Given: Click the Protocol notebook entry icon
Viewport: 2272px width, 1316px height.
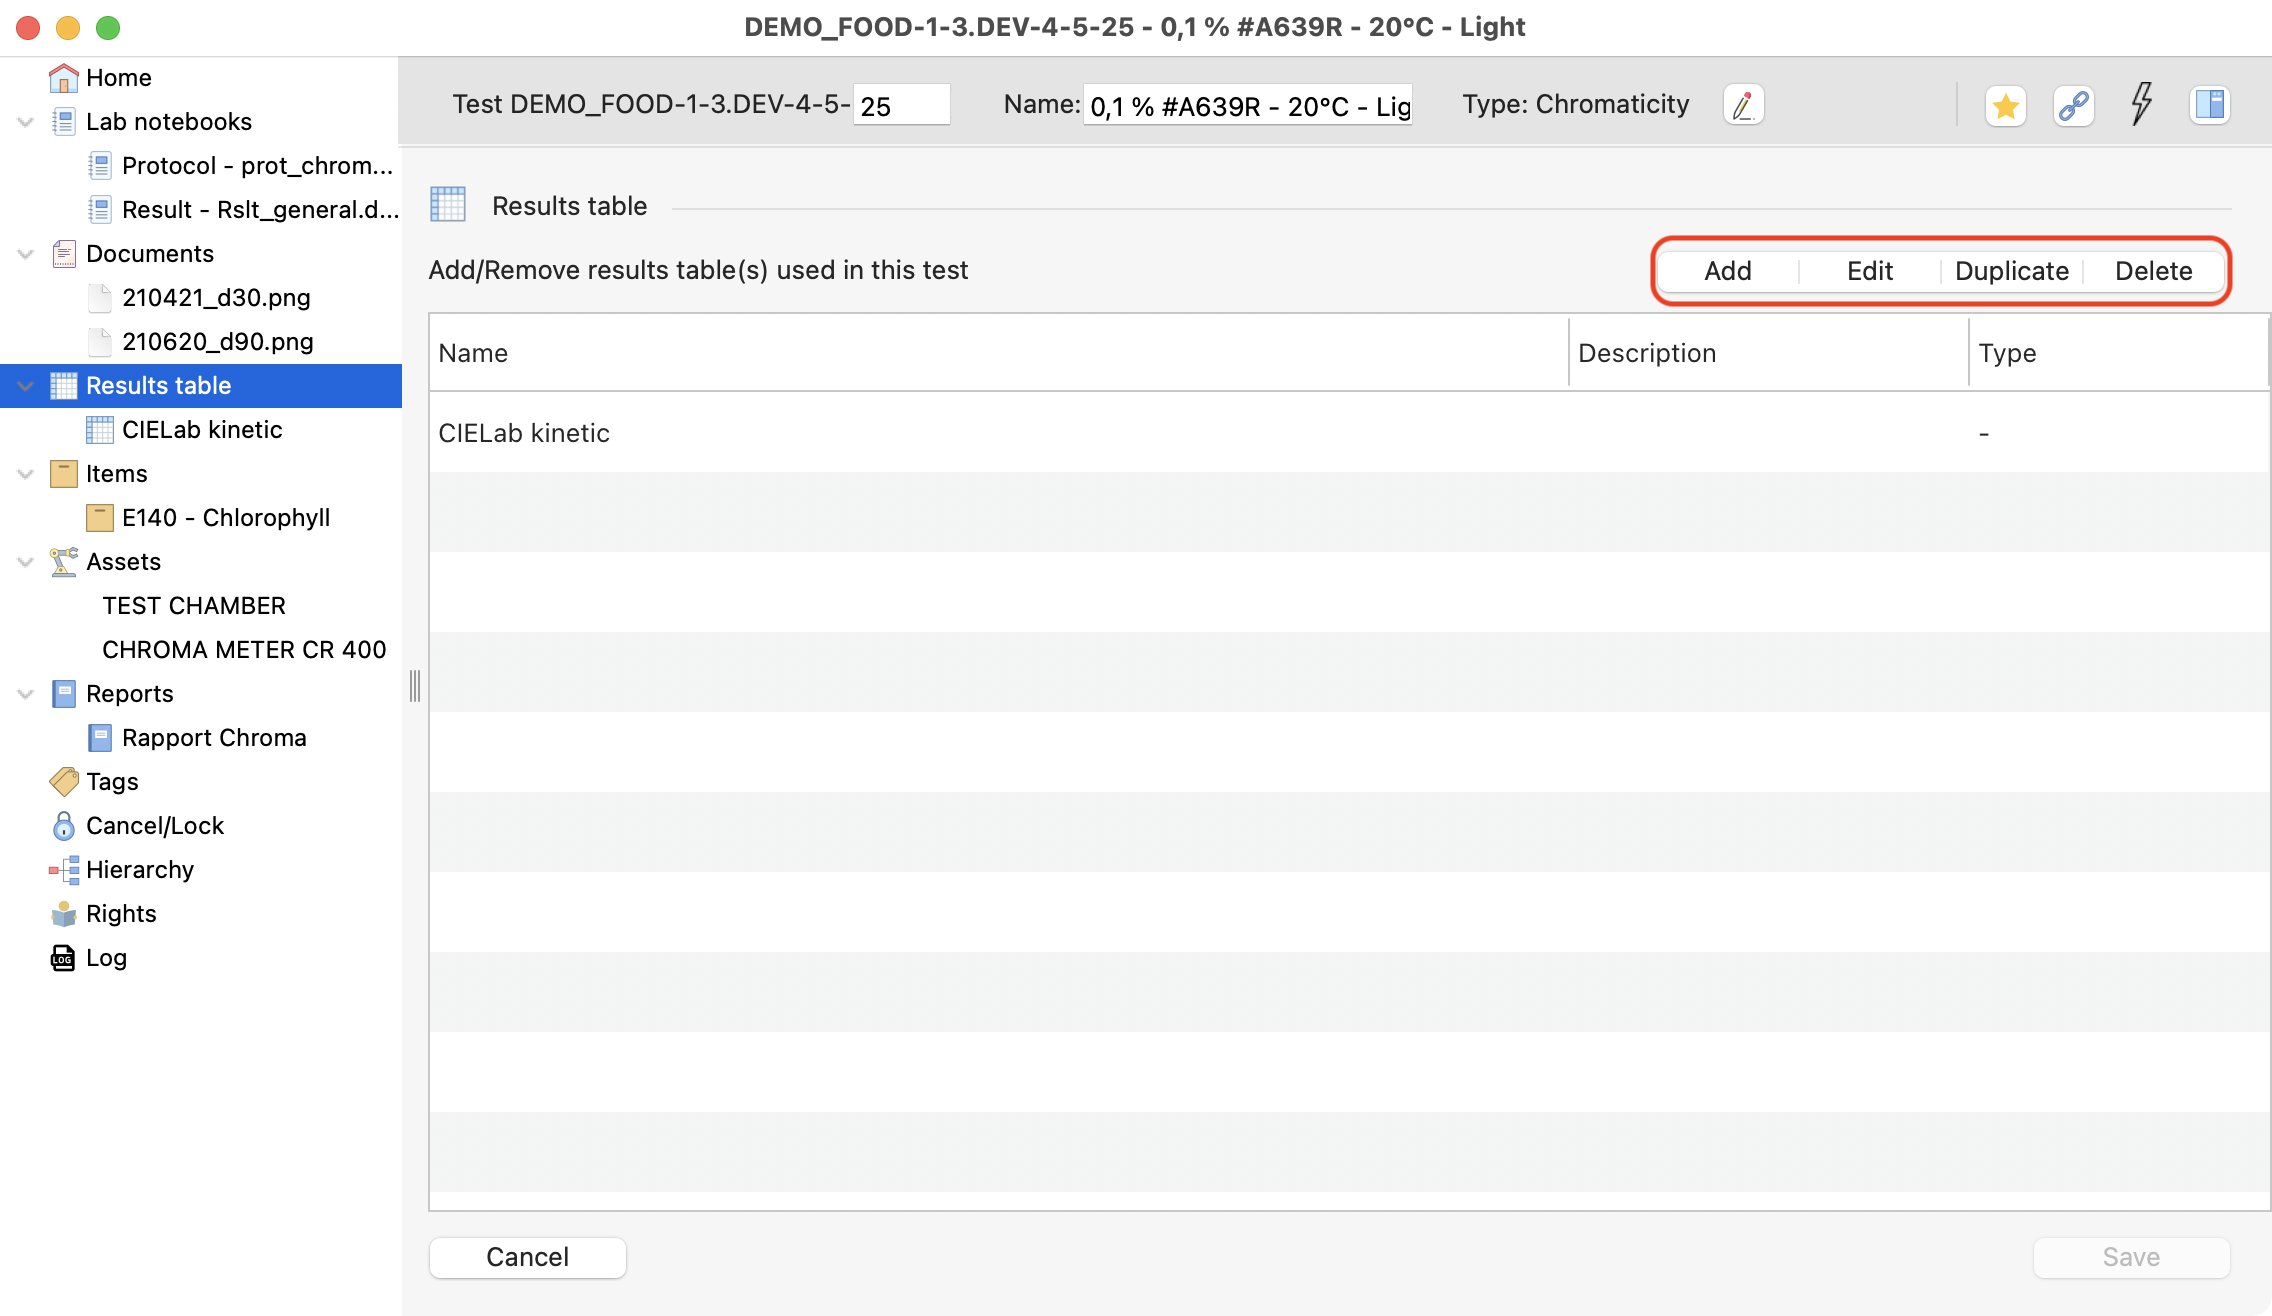Looking at the screenshot, I should pos(99,166).
